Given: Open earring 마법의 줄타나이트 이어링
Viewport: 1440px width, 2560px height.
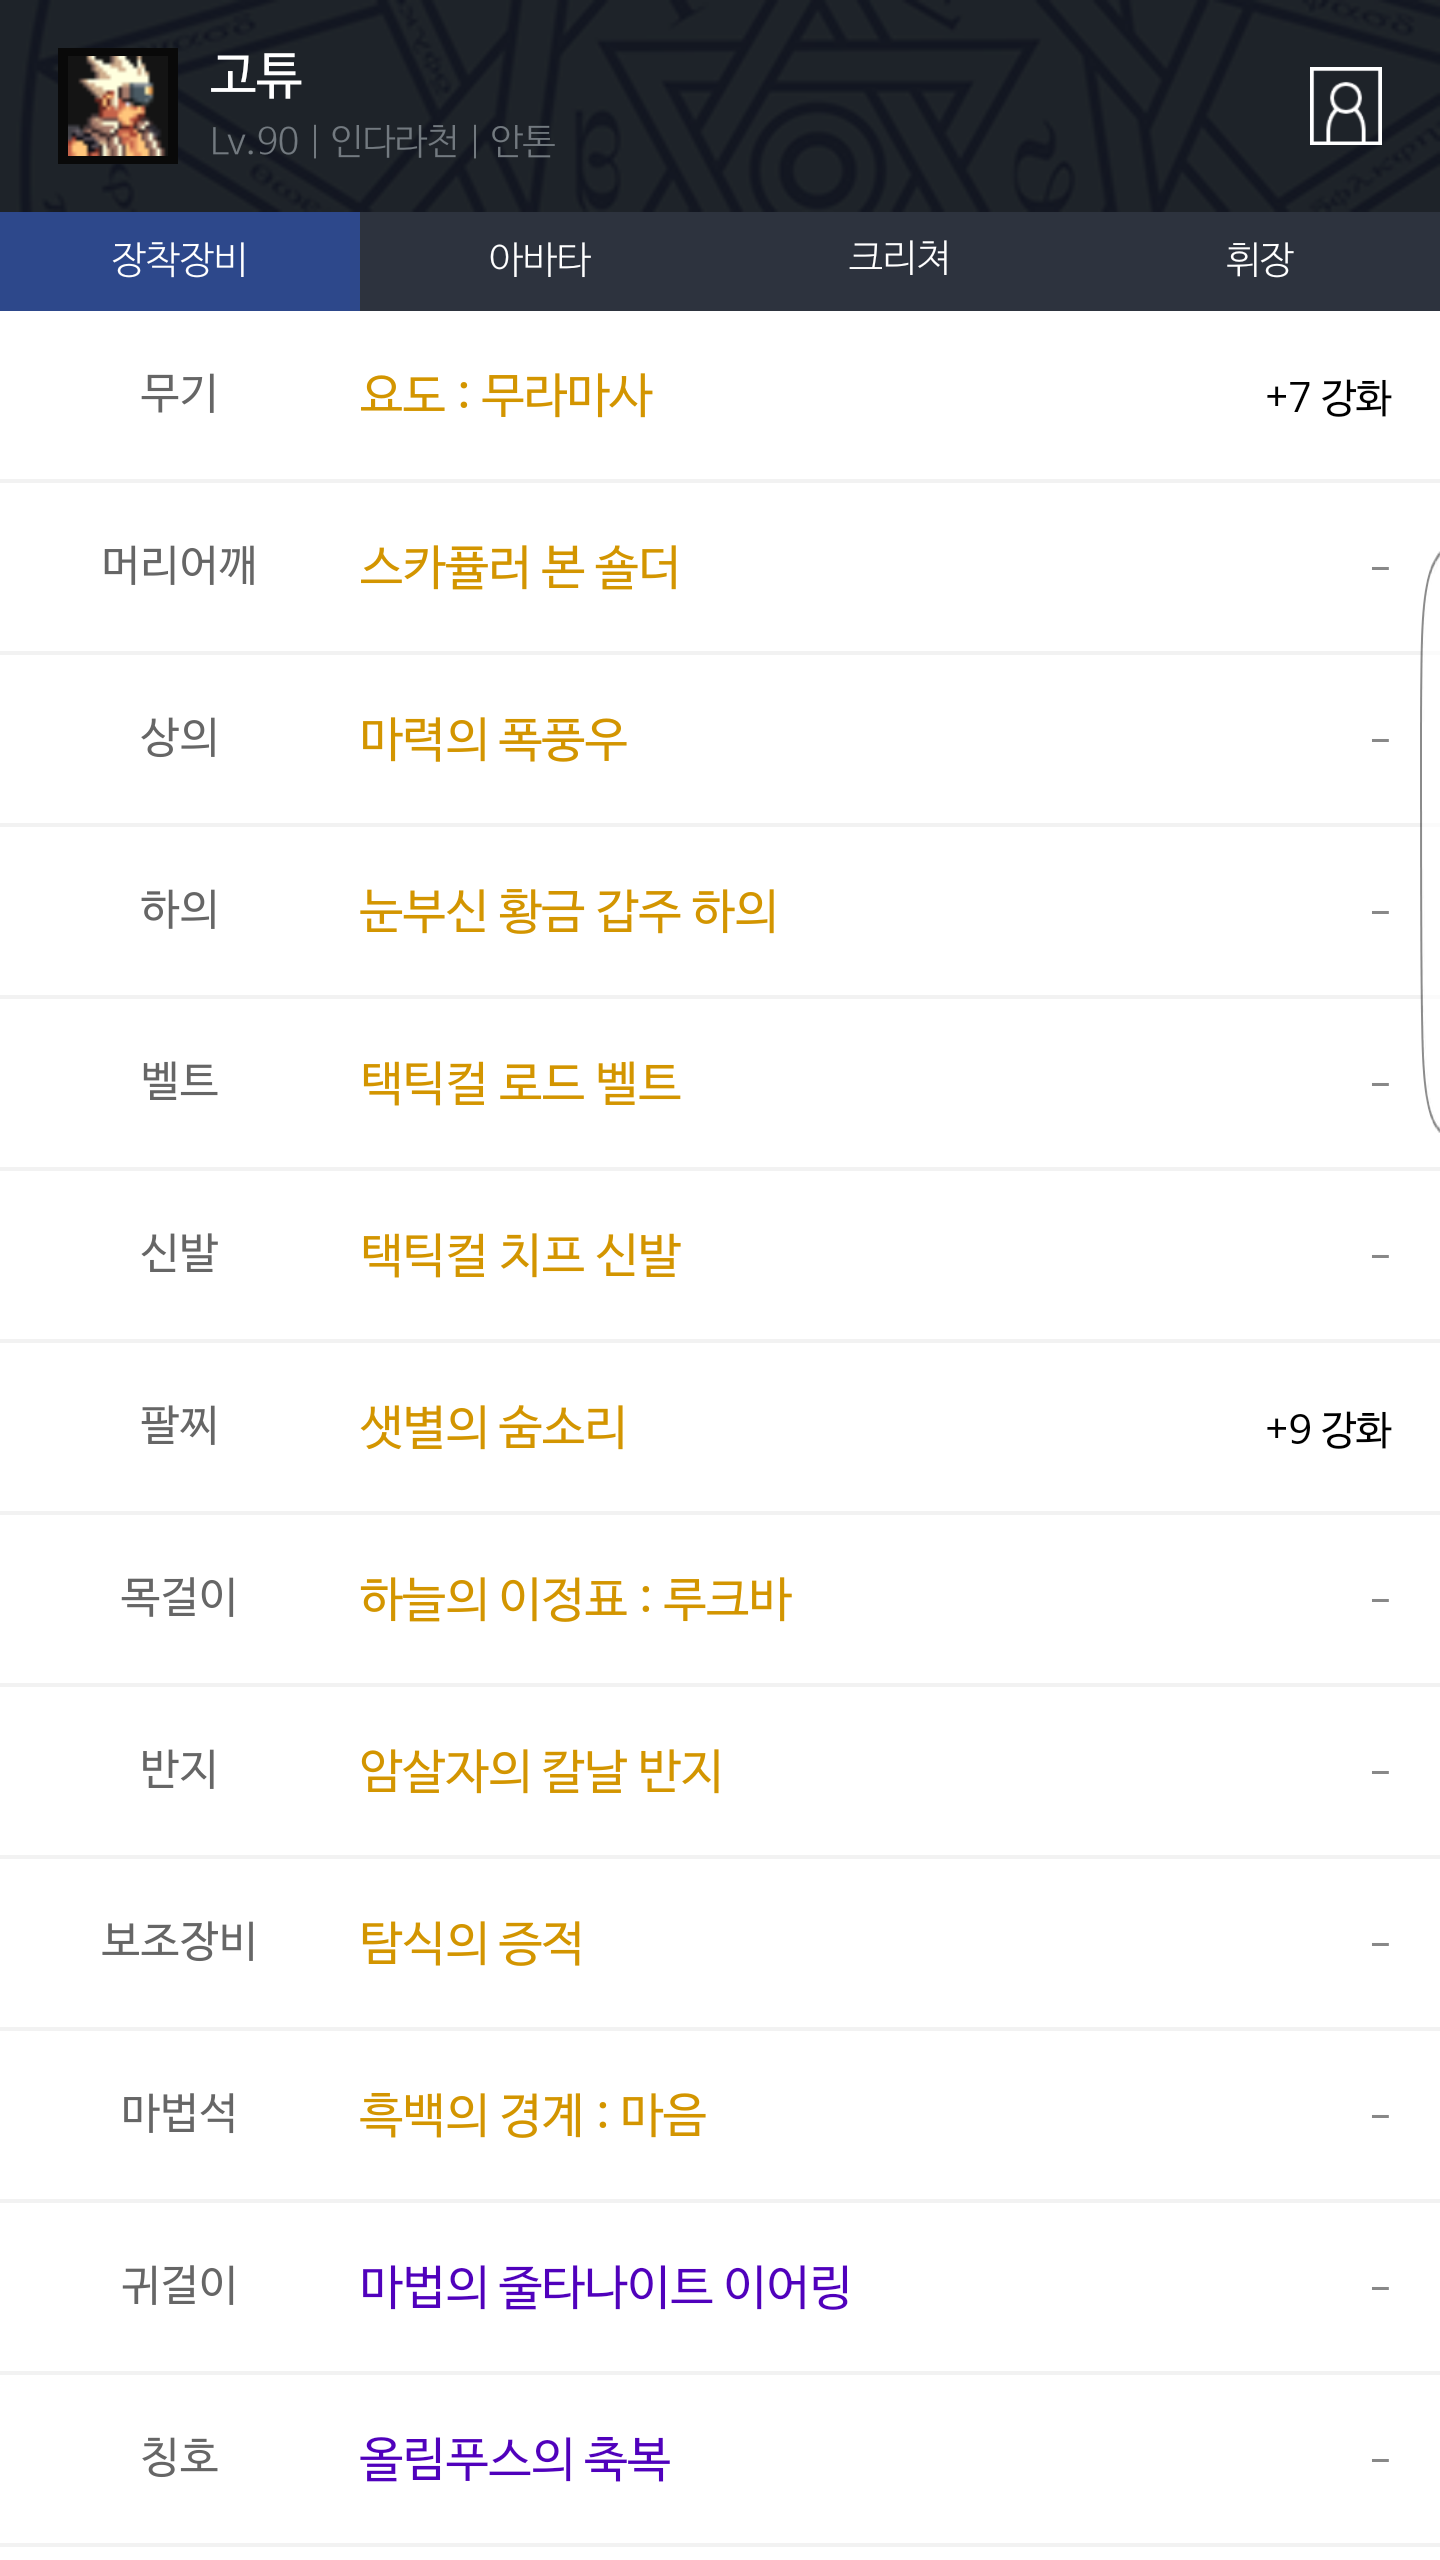Looking at the screenshot, I should pos(605,2287).
